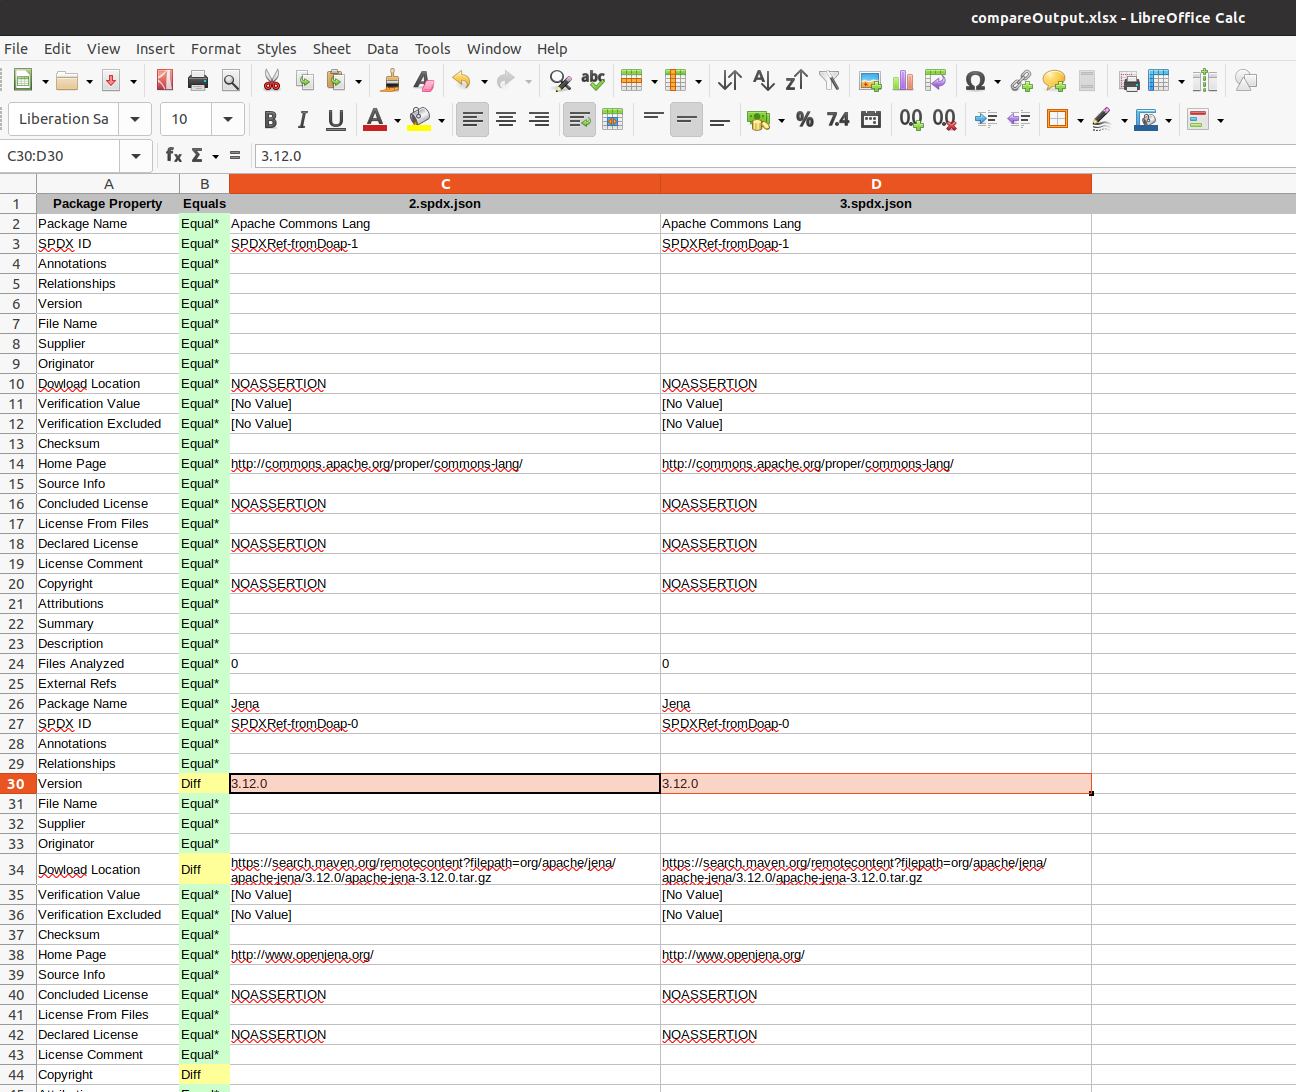
Task: Click Merge and Center Cells icon
Action: [613, 120]
